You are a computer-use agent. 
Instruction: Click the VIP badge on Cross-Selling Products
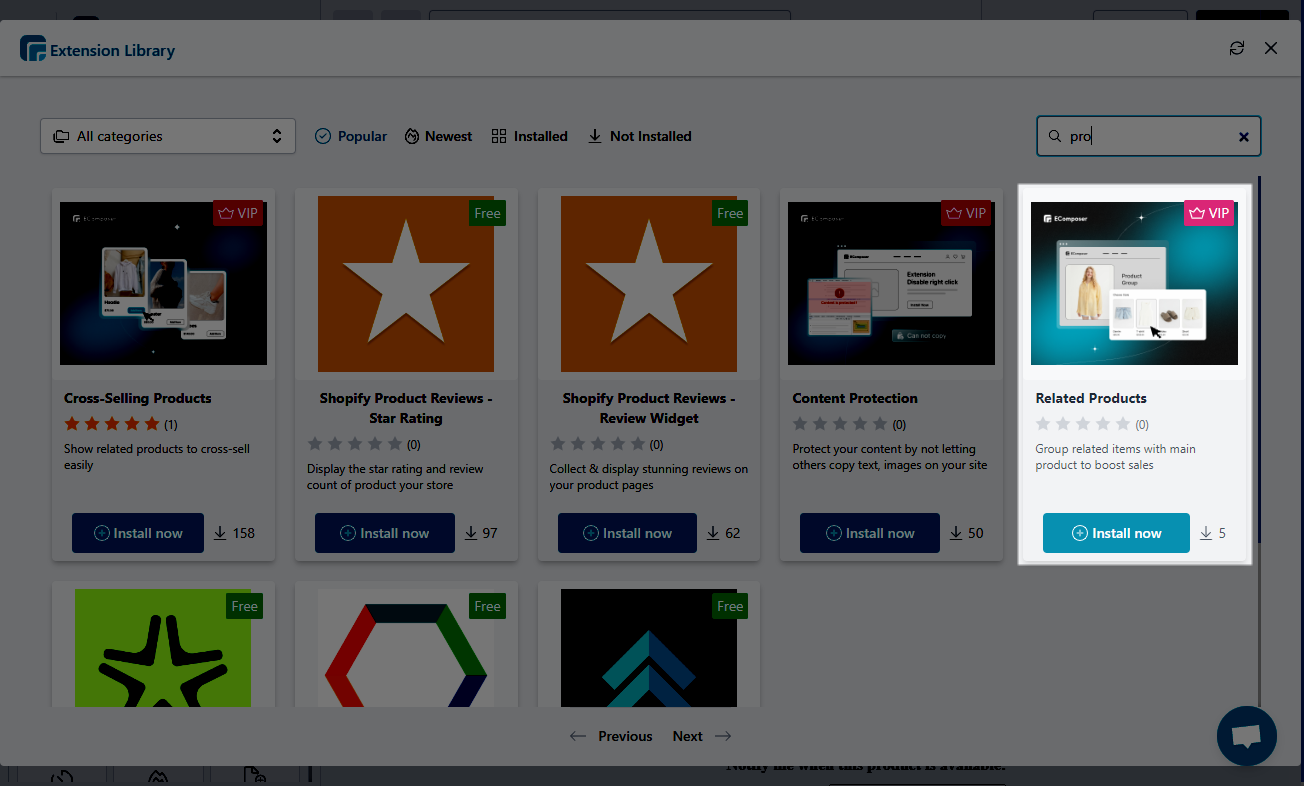[x=238, y=213]
